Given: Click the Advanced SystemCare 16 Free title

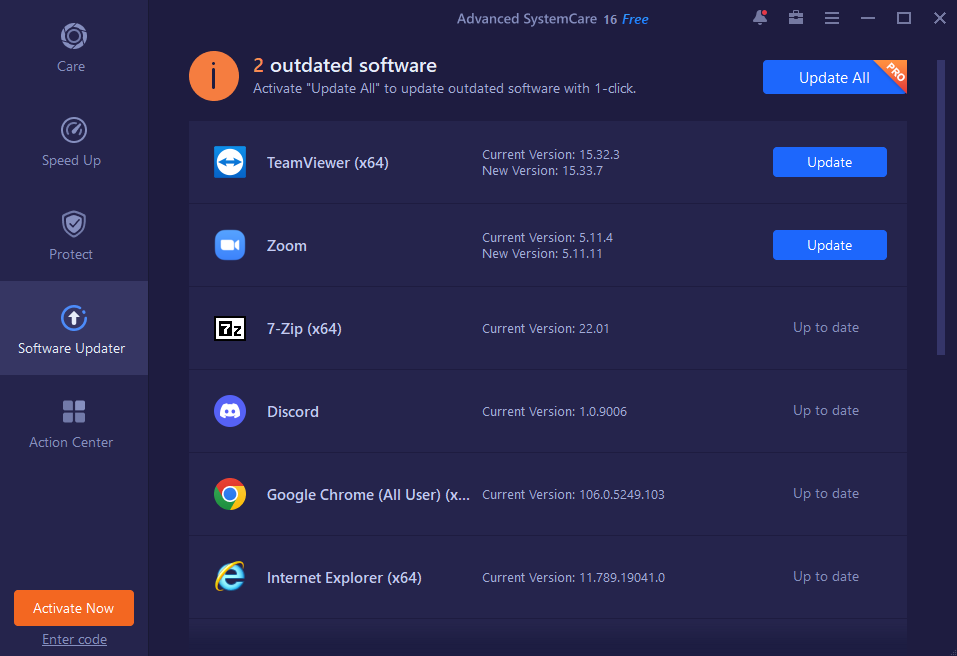Looking at the screenshot, I should pyautogui.click(x=552, y=19).
